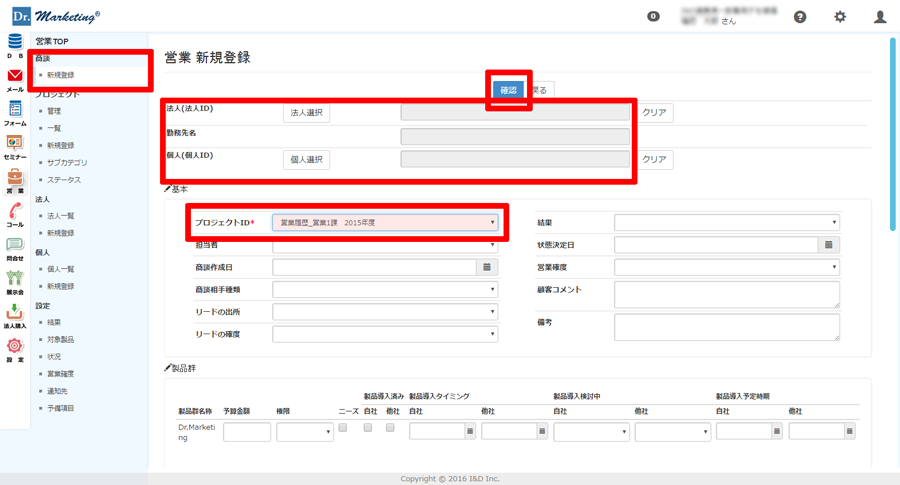
Task: Open the メール mail module icon
Action: tap(15, 78)
